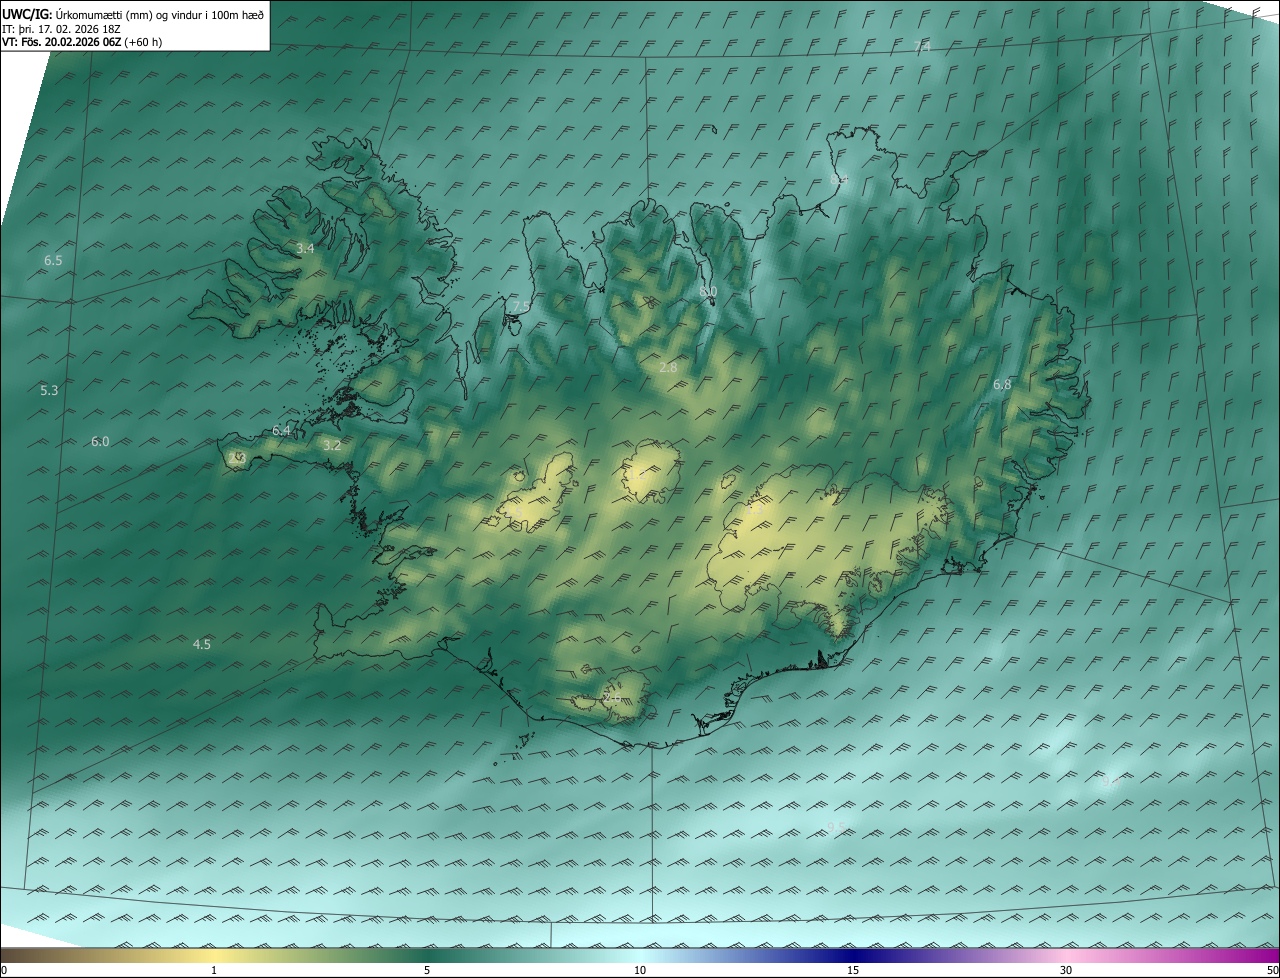Image resolution: width=1280 pixels, height=978 pixels.
Task: Click the UWC/IG Úrkomumætti title line
Action: coord(132,13)
